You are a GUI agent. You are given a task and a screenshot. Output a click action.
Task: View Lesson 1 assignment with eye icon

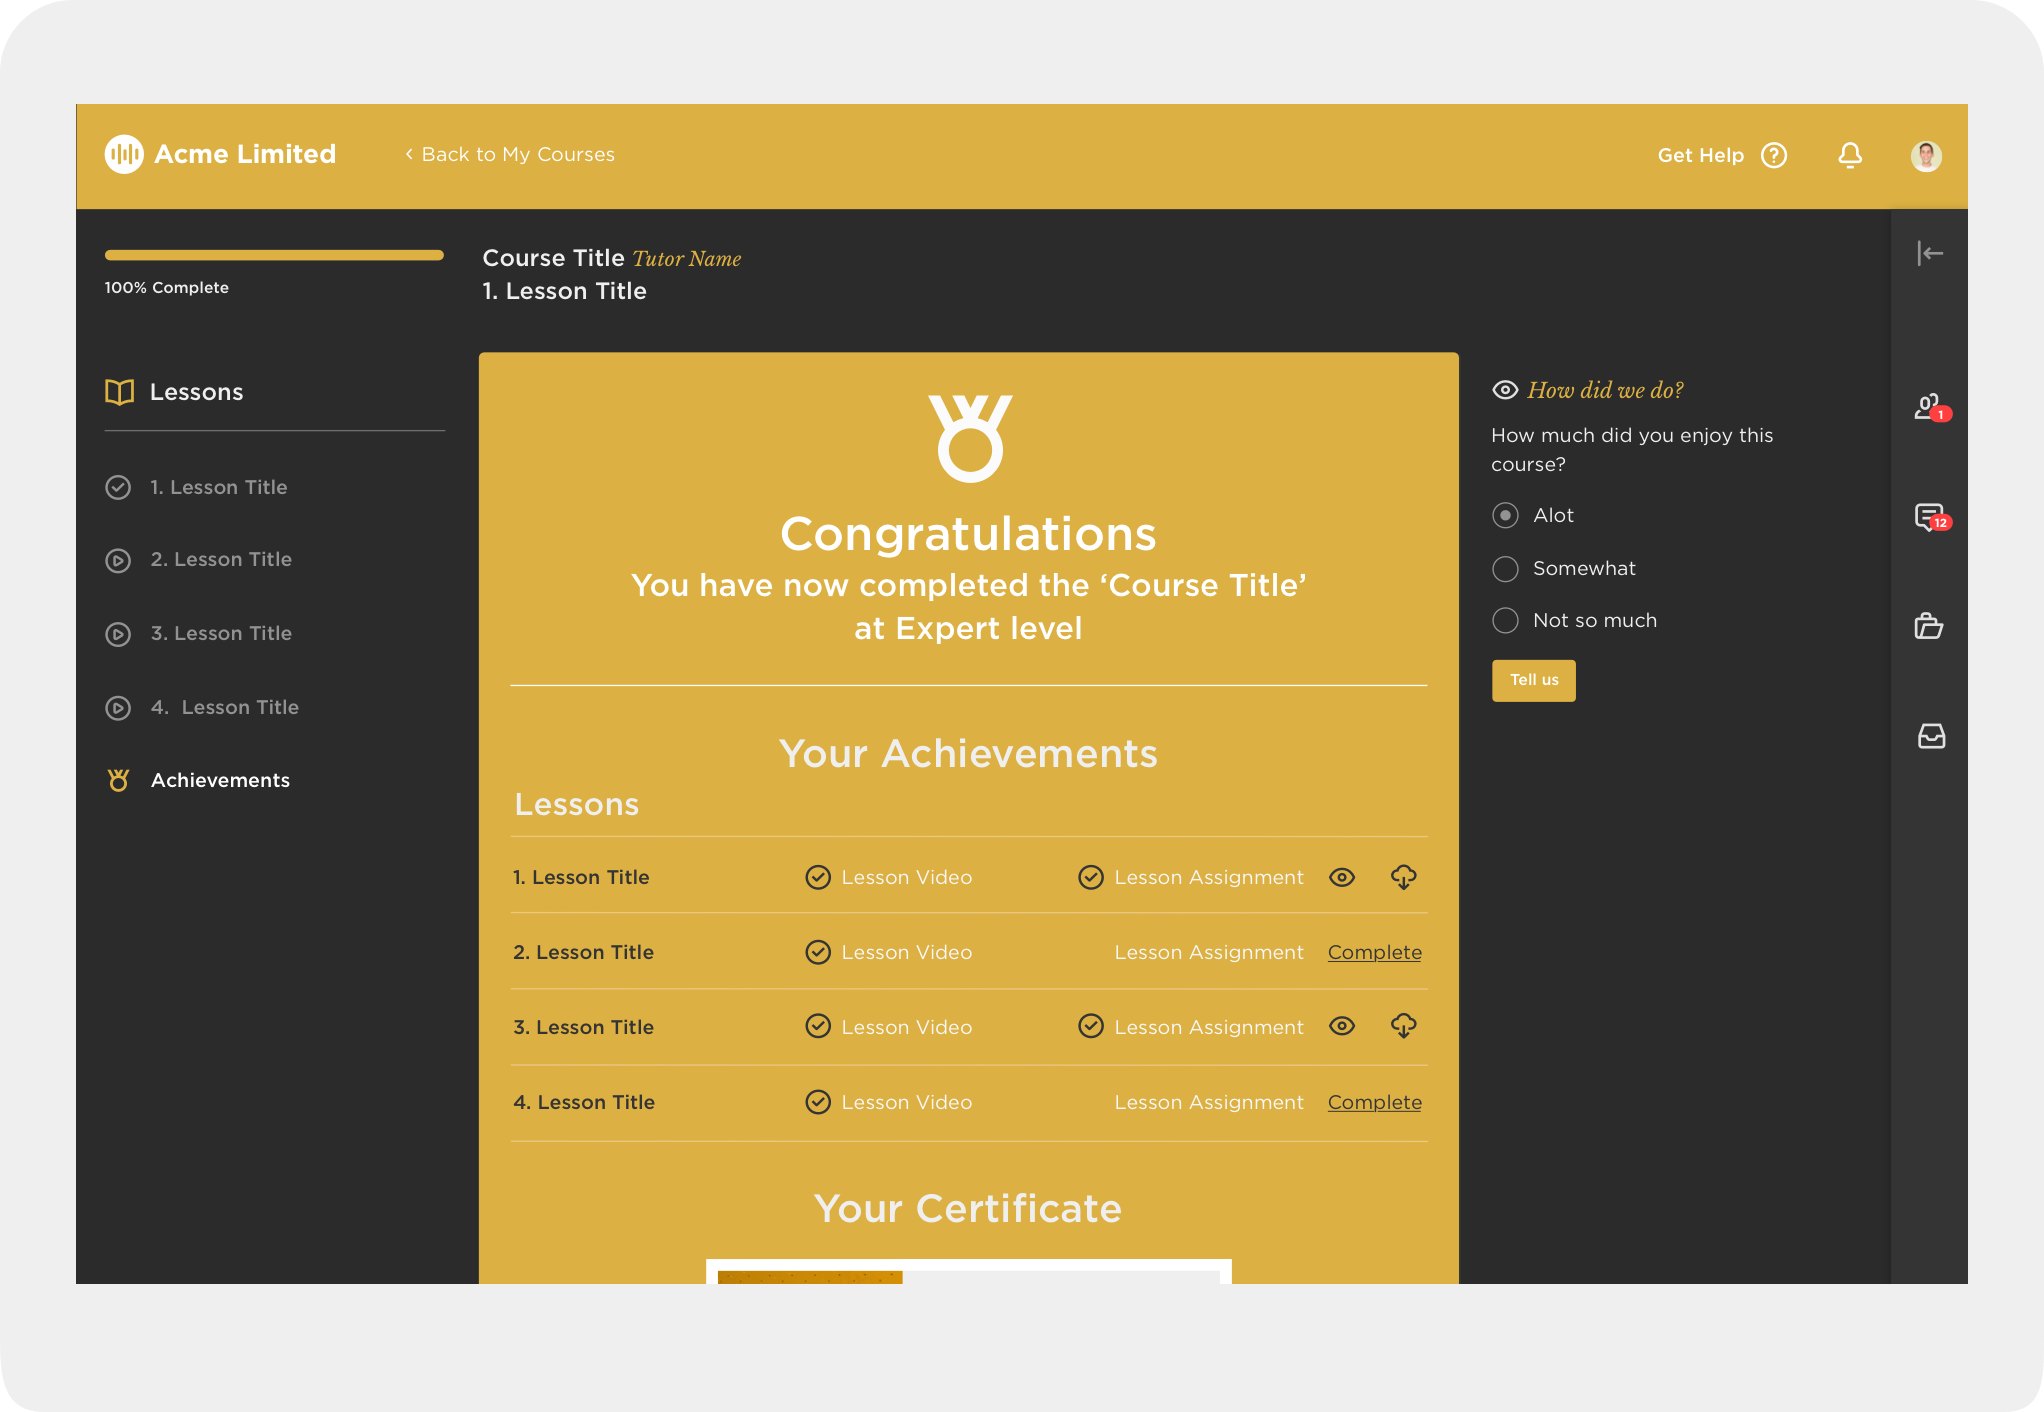(1342, 877)
